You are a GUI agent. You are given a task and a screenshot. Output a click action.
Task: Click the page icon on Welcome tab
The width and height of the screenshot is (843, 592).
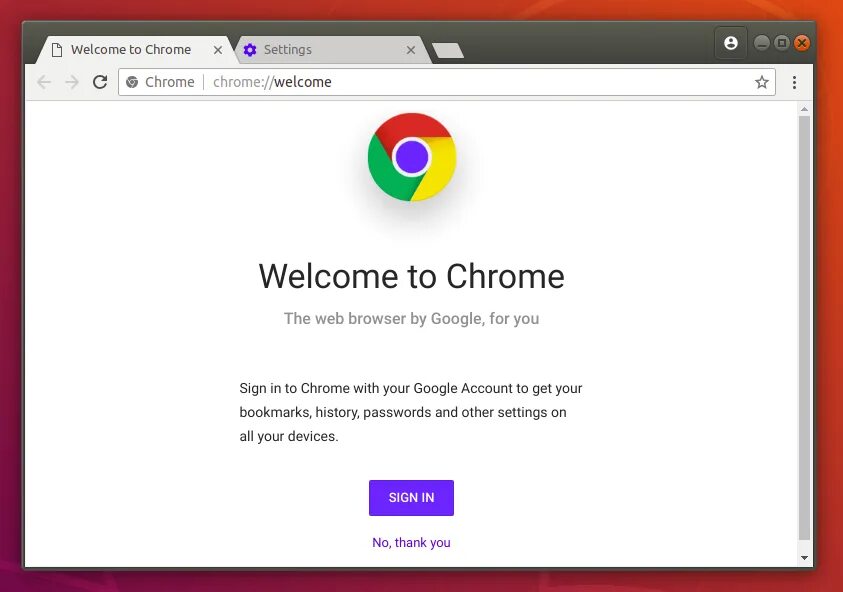tap(56, 50)
